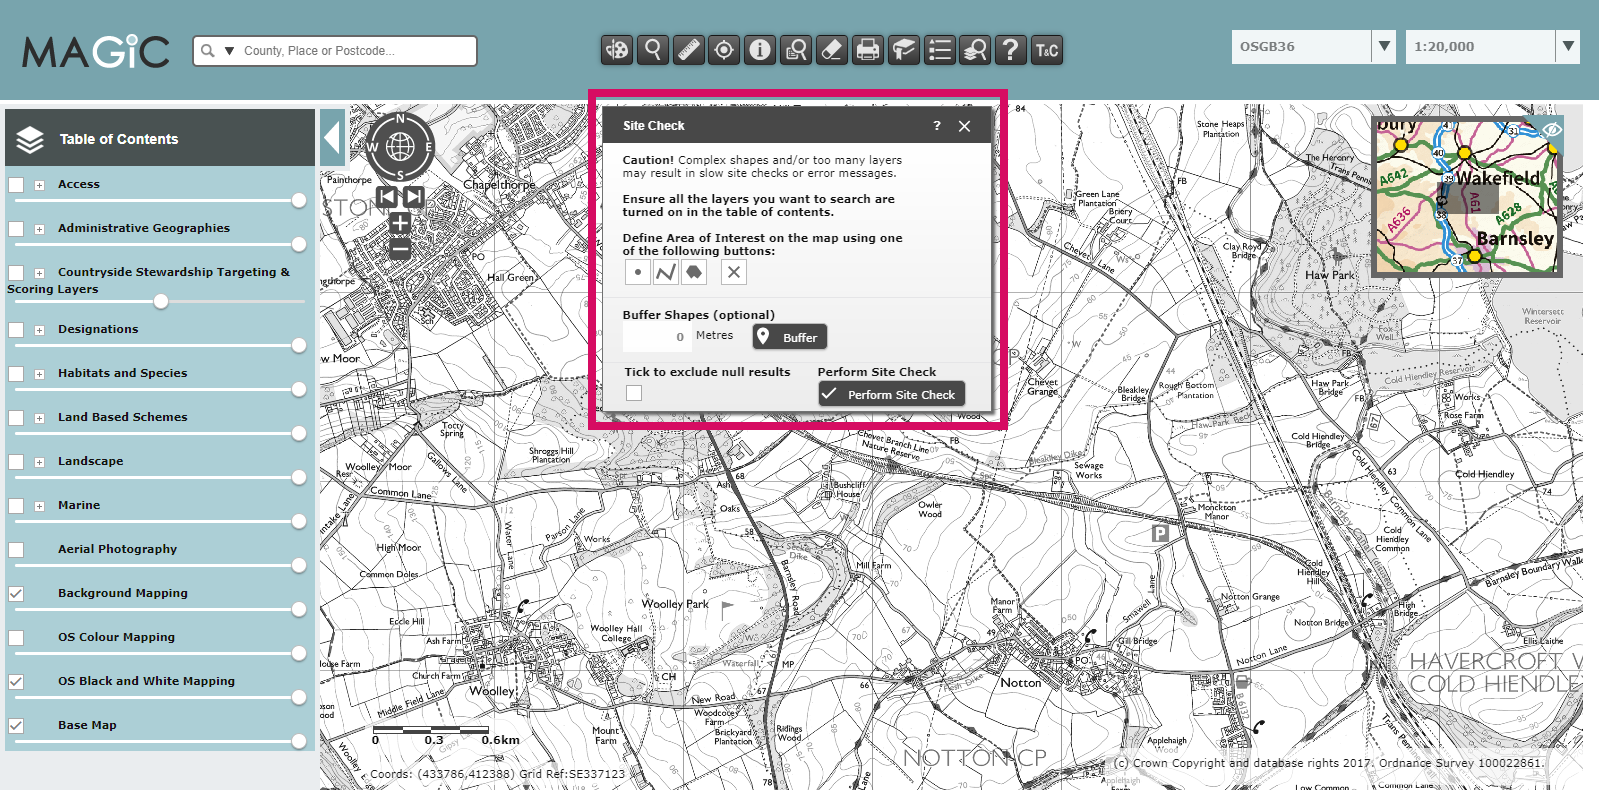This screenshot has width=1600, height=790.
Task: Open the Site Check tool with list-and-magnifier icon
Action: tap(796, 49)
